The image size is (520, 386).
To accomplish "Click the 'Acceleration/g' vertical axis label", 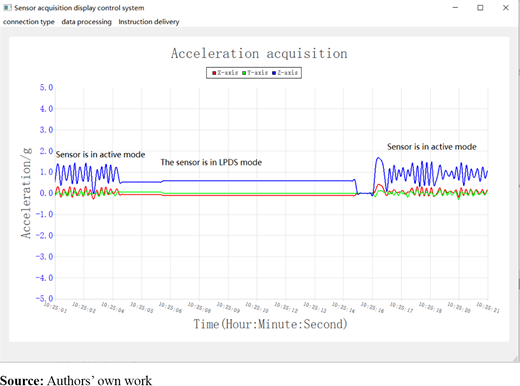I will coord(26,193).
